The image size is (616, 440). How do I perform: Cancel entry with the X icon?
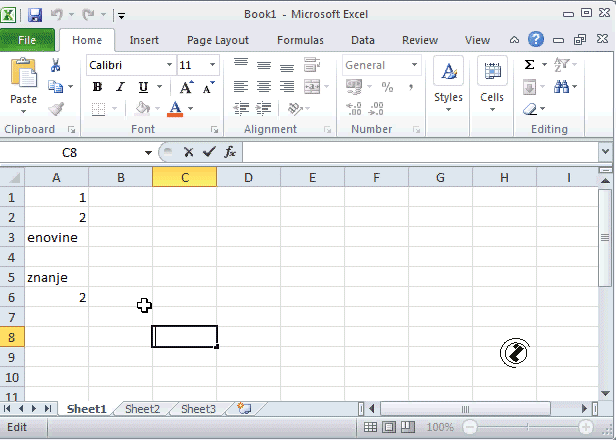coord(188,152)
